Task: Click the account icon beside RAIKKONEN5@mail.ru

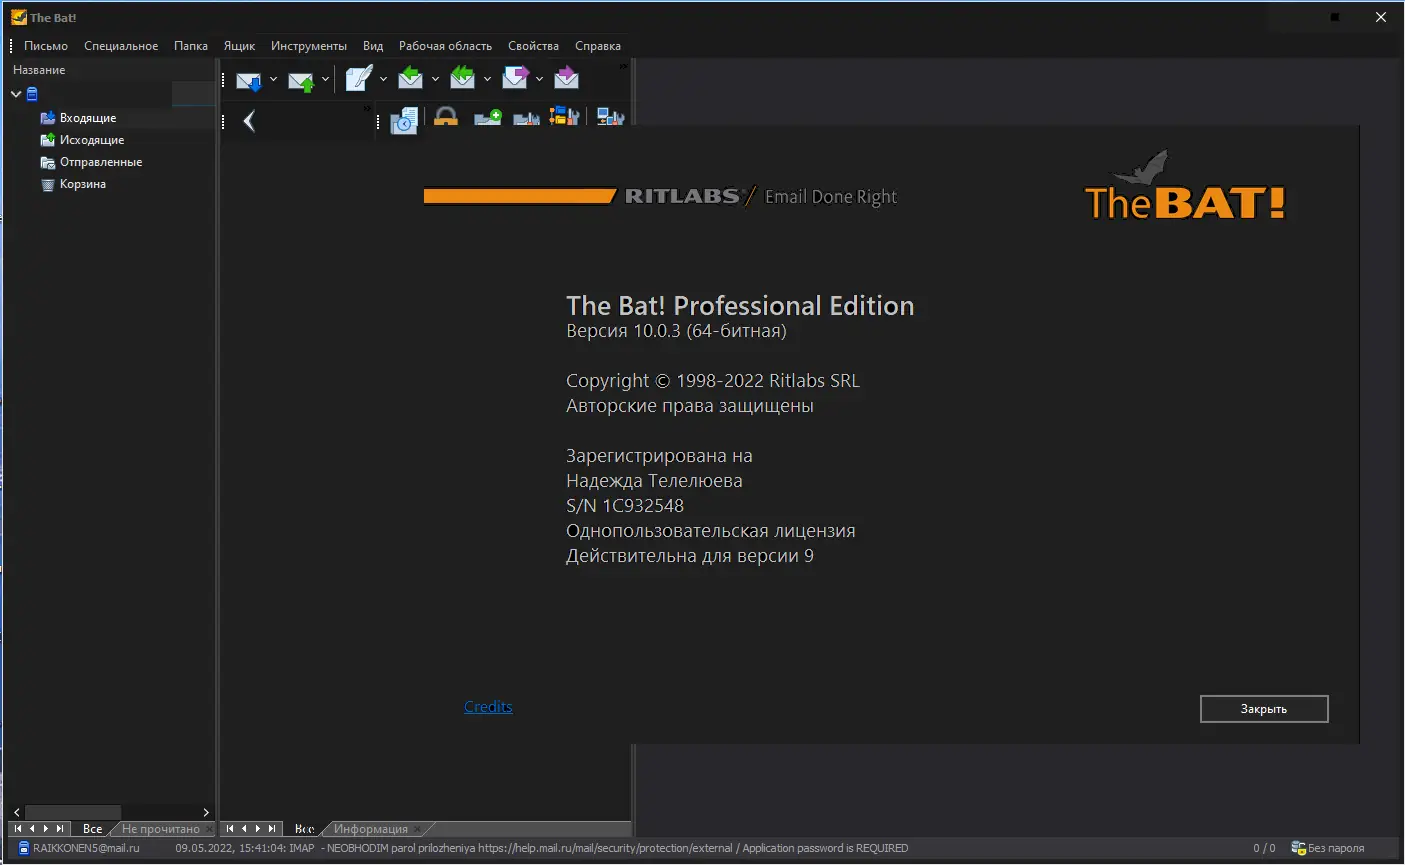Action: (x=24, y=848)
